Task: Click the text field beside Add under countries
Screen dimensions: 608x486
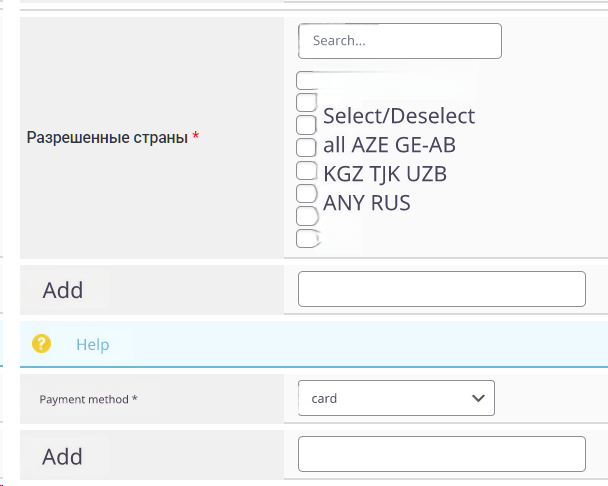Action: (441, 289)
